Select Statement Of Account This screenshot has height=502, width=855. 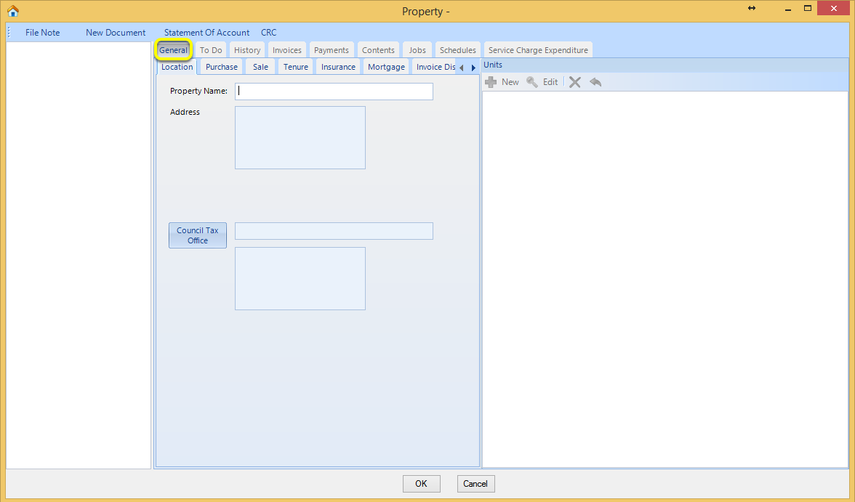(x=207, y=32)
